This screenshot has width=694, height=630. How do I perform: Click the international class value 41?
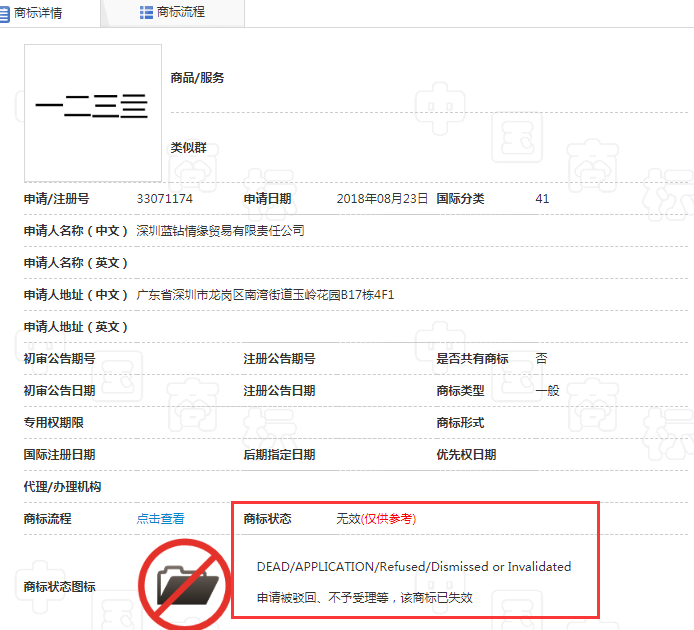click(542, 199)
